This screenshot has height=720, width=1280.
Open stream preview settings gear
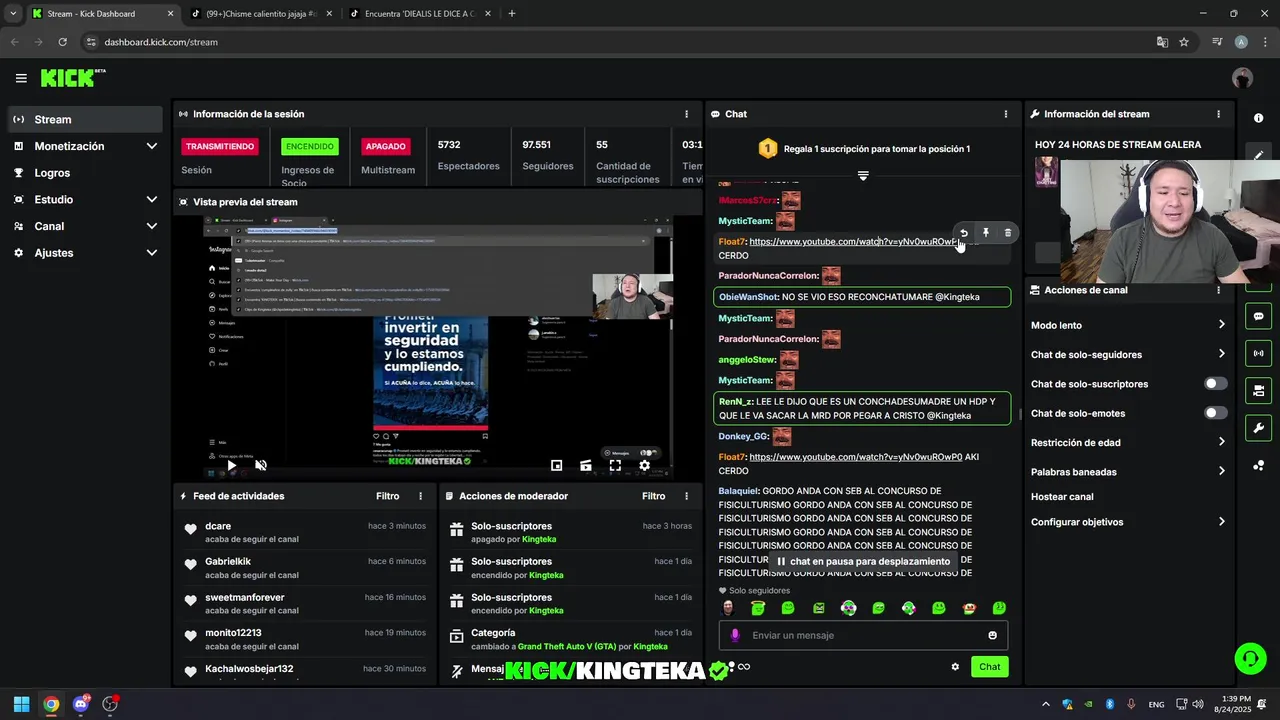644,465
